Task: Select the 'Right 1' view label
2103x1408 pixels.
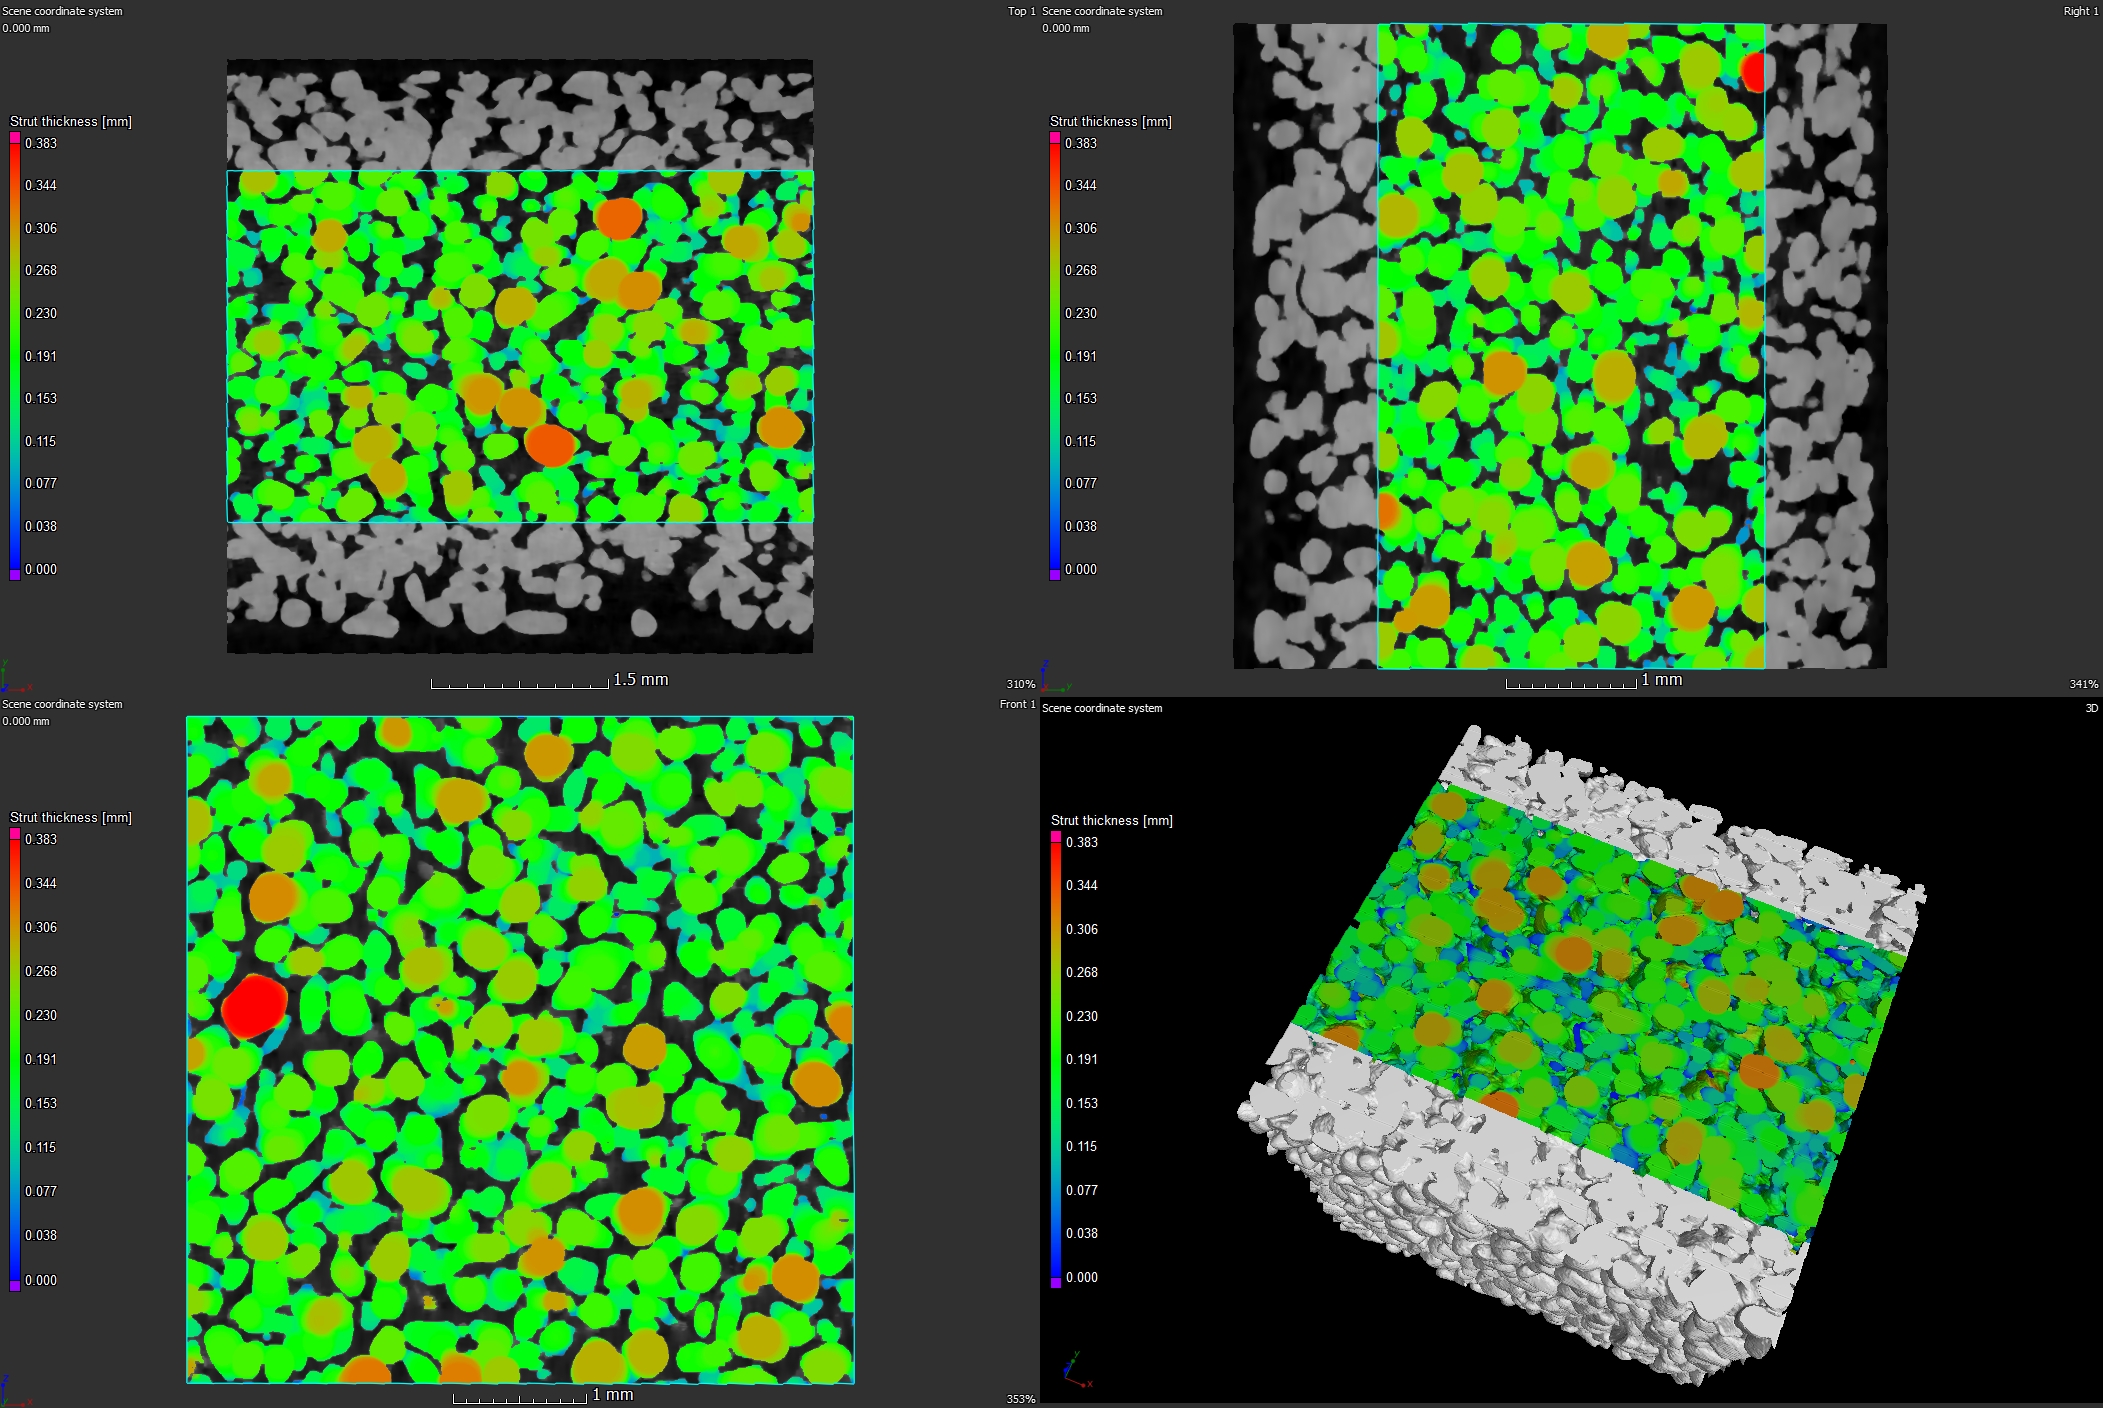Action: [2081, 11]
